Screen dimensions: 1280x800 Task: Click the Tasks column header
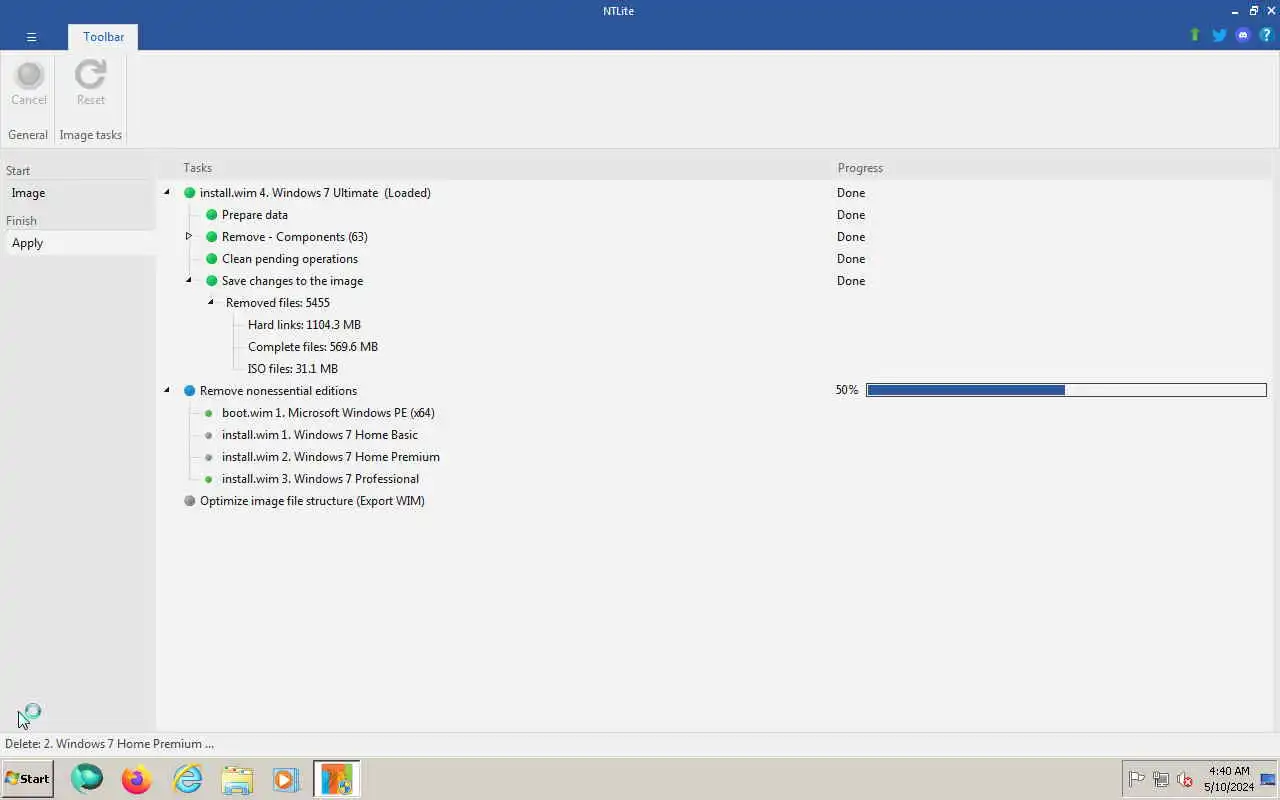point(197,168)
